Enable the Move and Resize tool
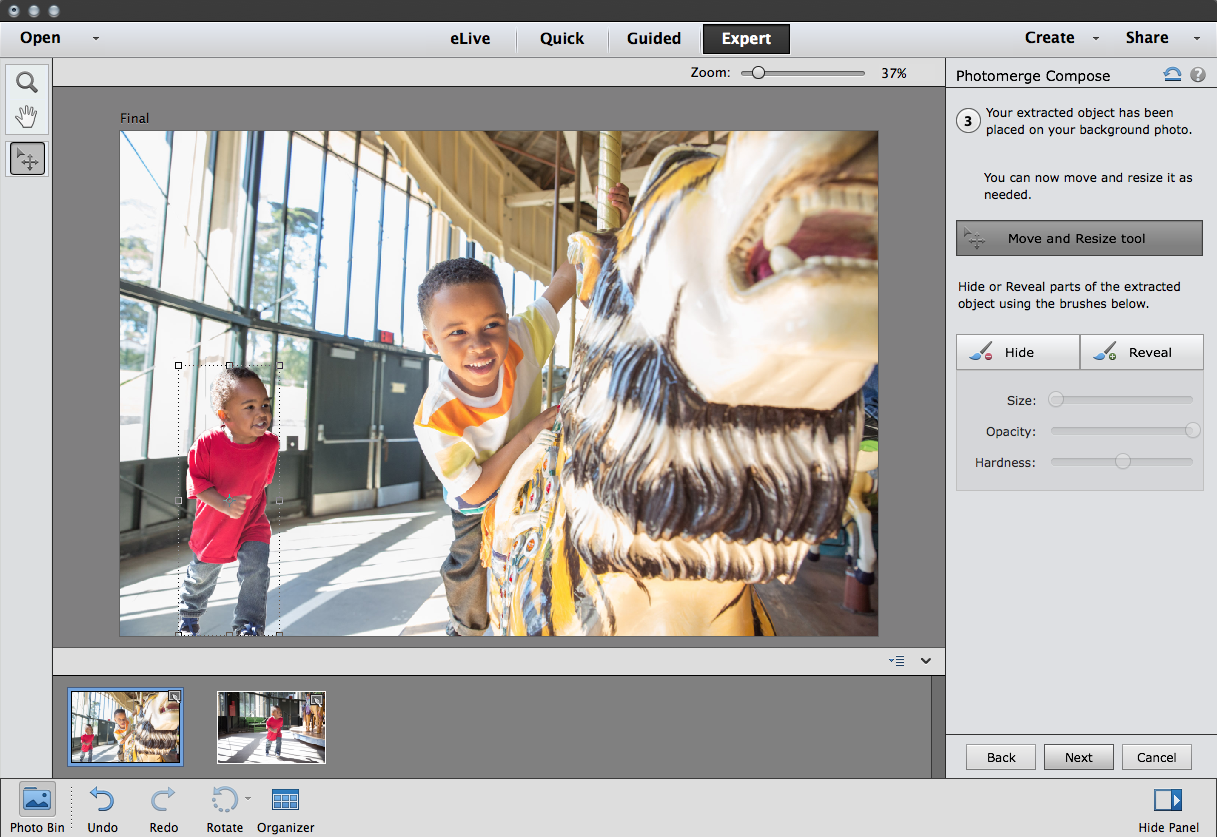Screen dimensions: 1217x837 [x=1079, y=238]
